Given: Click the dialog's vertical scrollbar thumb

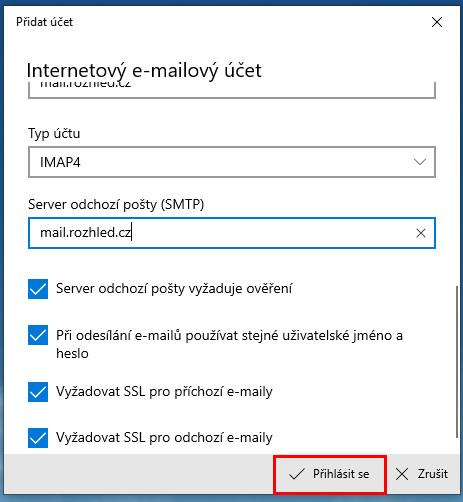Looking at the screenshot, I should coord(456,362).
